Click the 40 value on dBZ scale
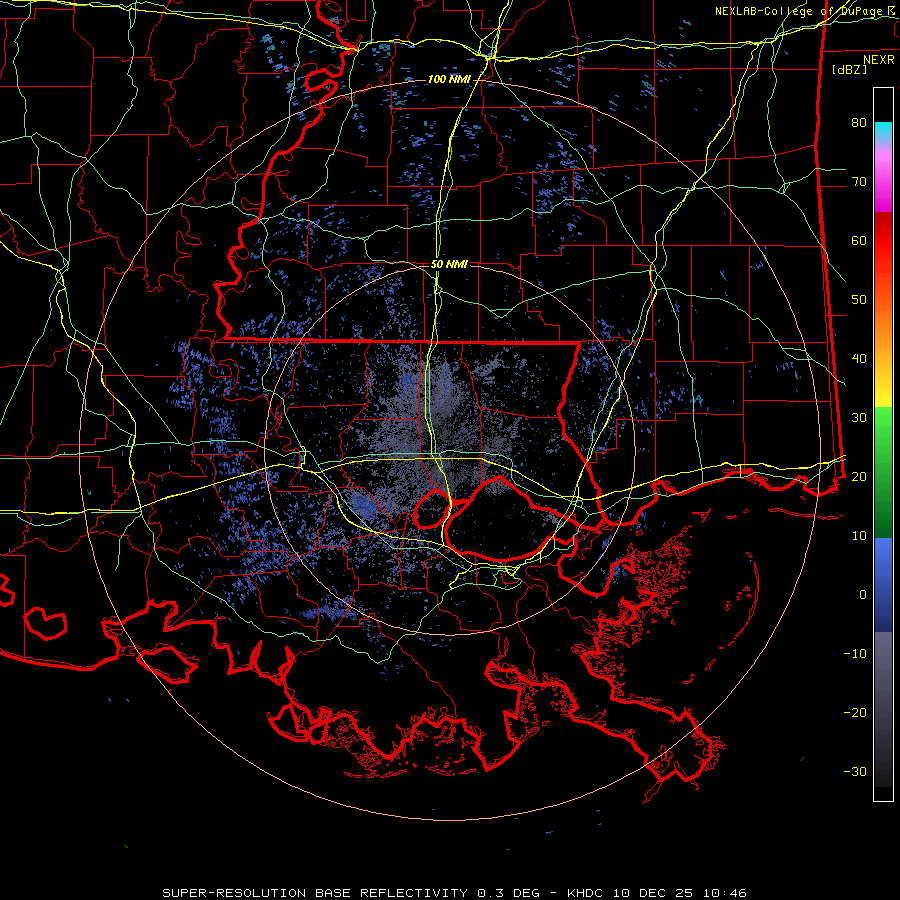 point(859,359)
